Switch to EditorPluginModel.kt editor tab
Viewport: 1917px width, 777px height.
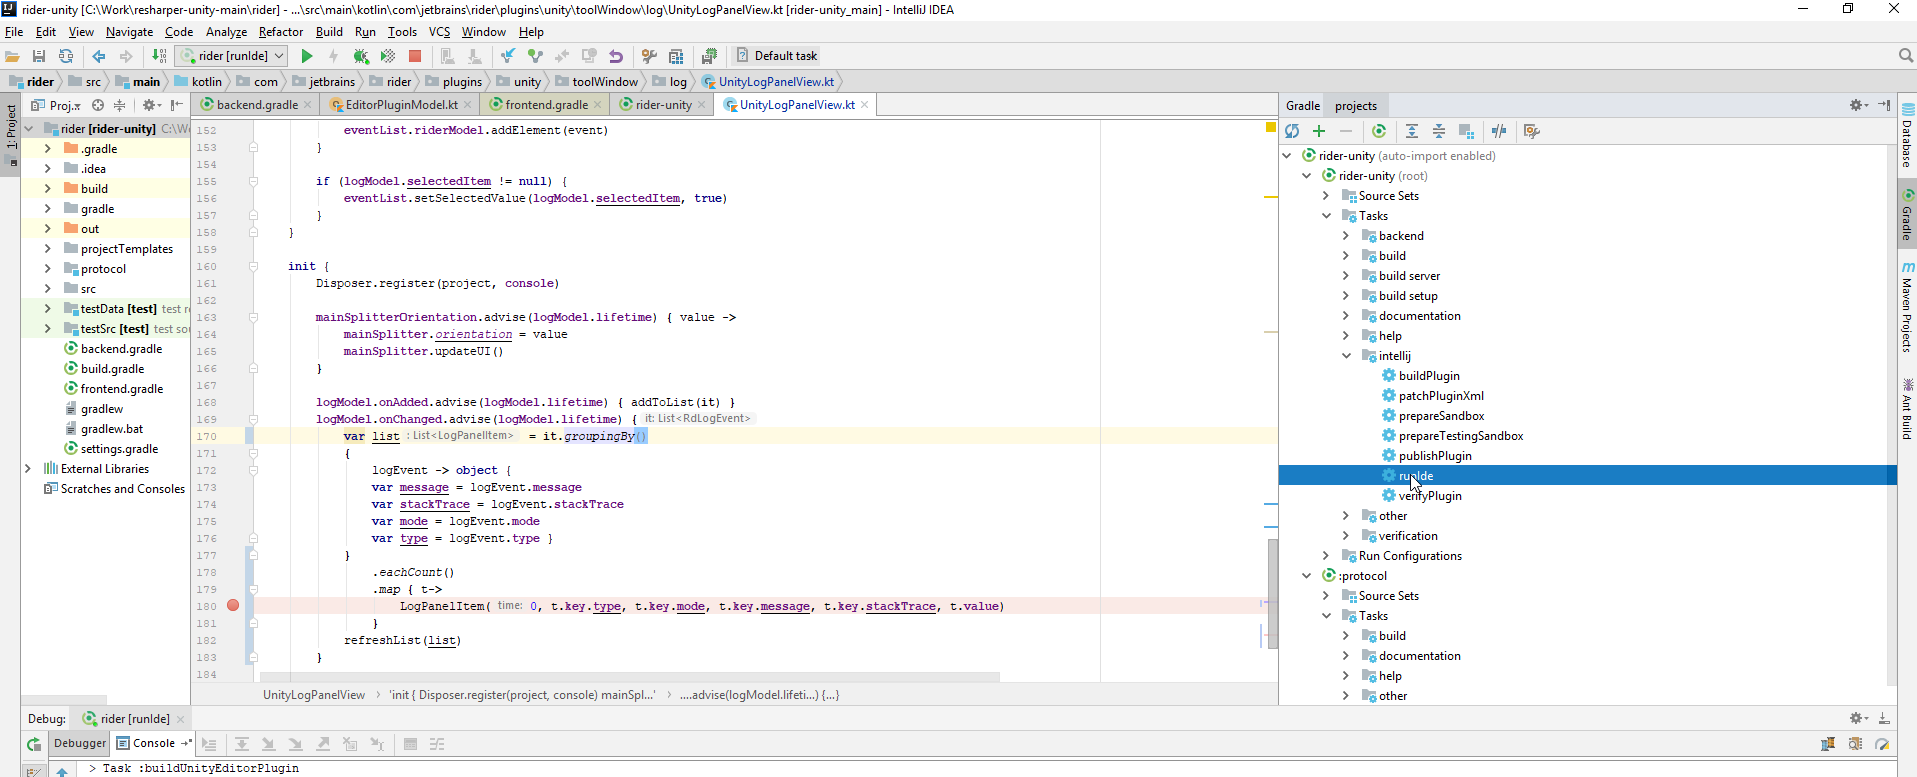[401, 105]
